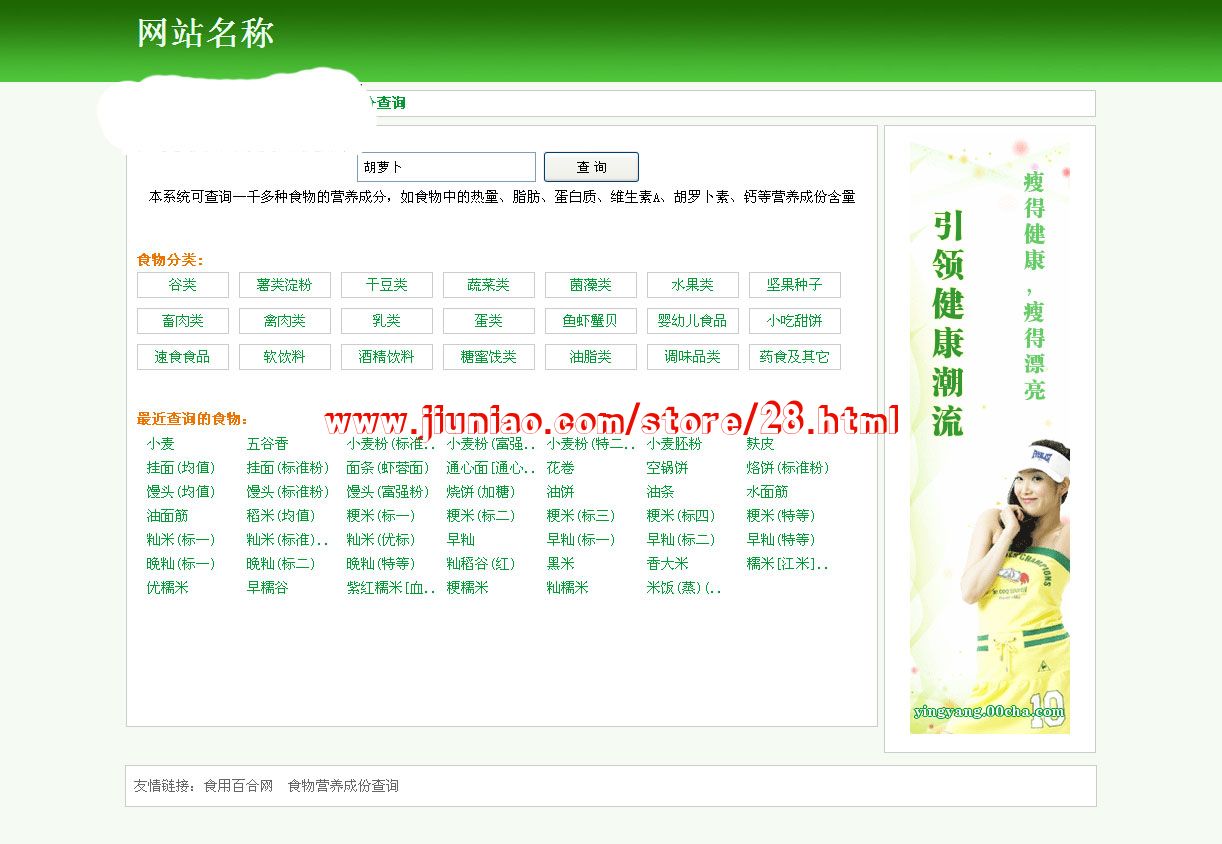Open the 酒精饮料 category
This screenshot has width=1222, height=844.
click(387, 357)
